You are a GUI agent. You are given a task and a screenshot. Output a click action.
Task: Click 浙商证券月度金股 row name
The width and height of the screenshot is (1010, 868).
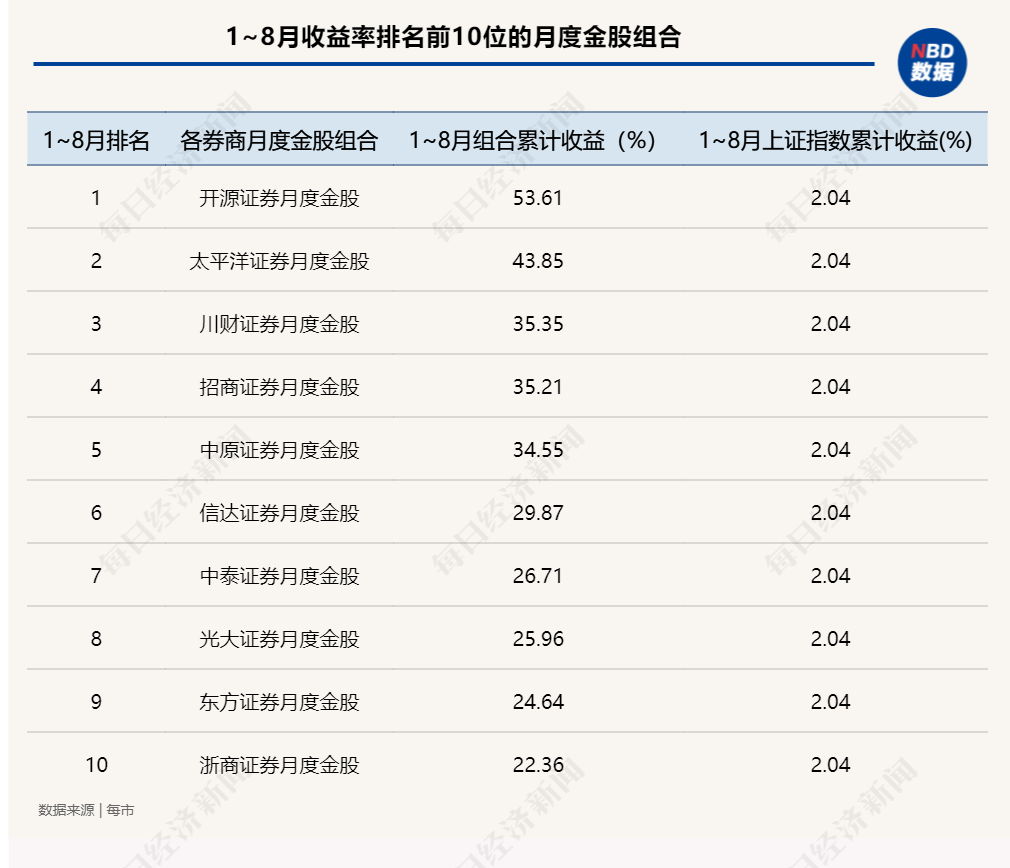279,764
